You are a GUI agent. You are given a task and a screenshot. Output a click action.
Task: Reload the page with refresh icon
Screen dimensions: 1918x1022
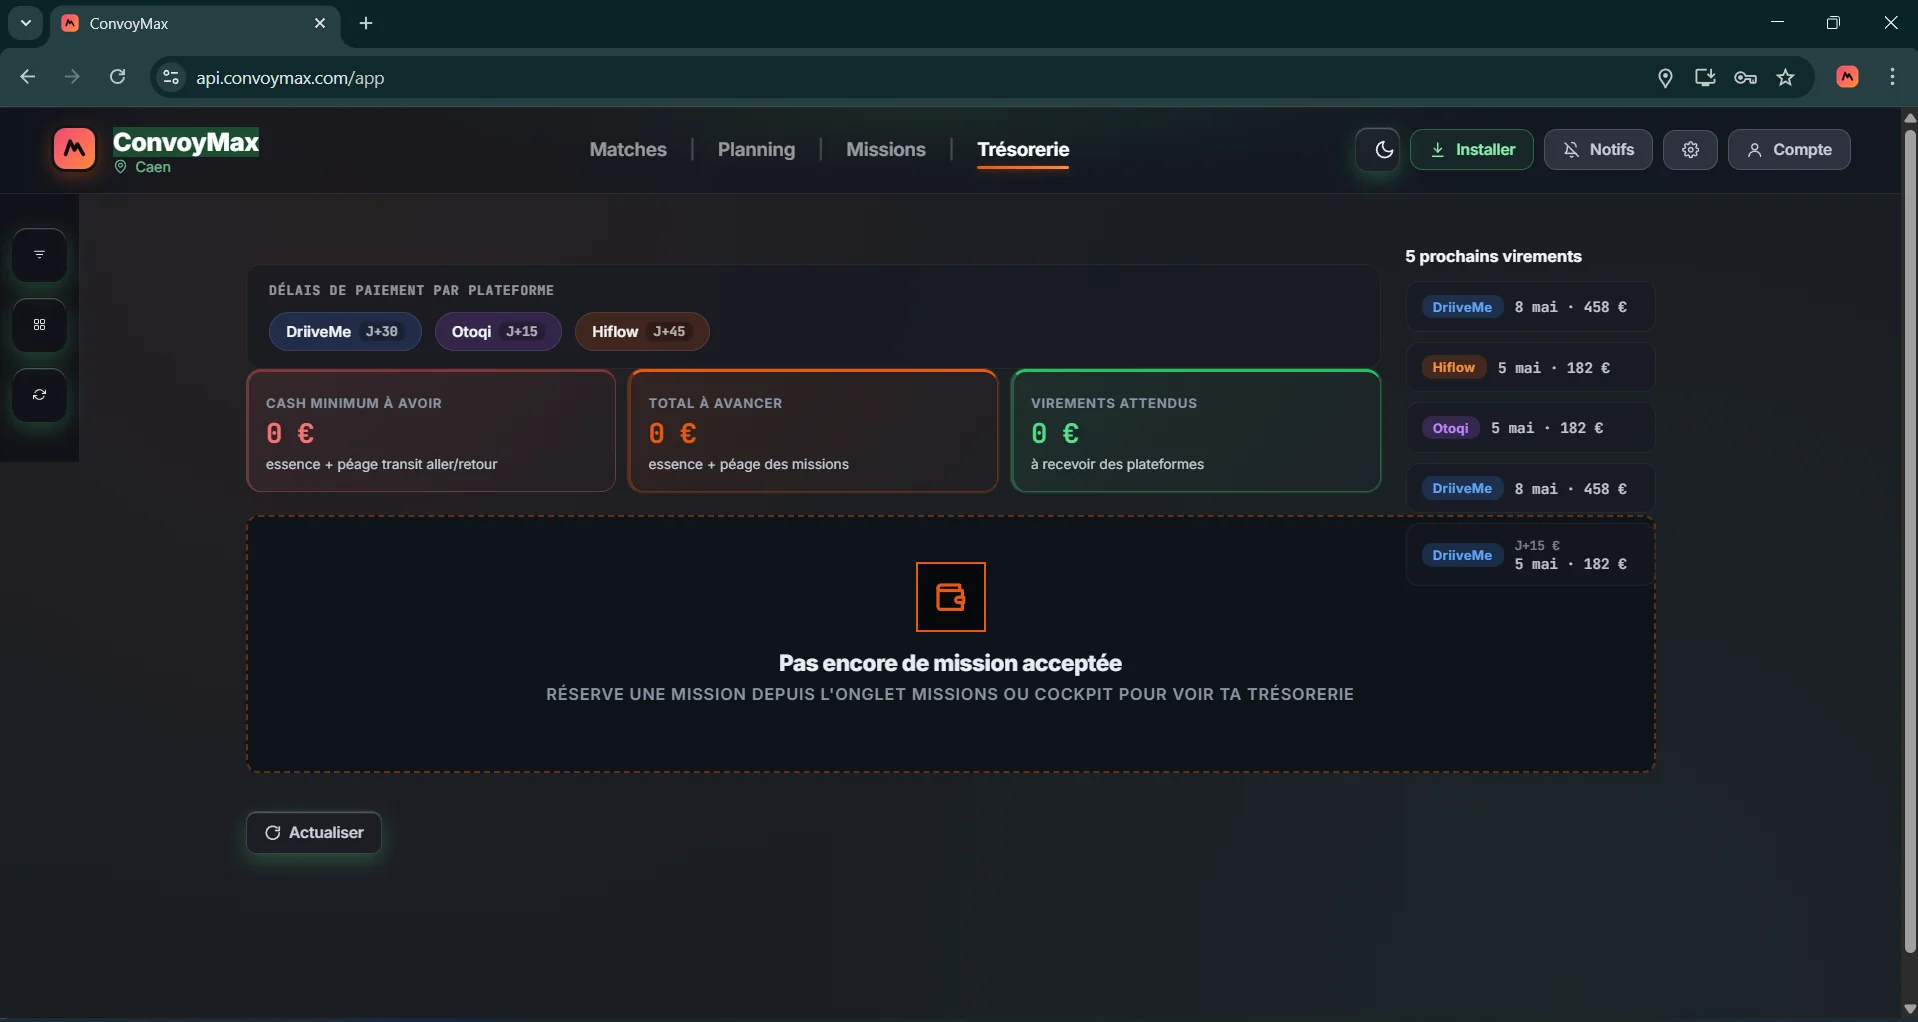click(x=117, y=77)
